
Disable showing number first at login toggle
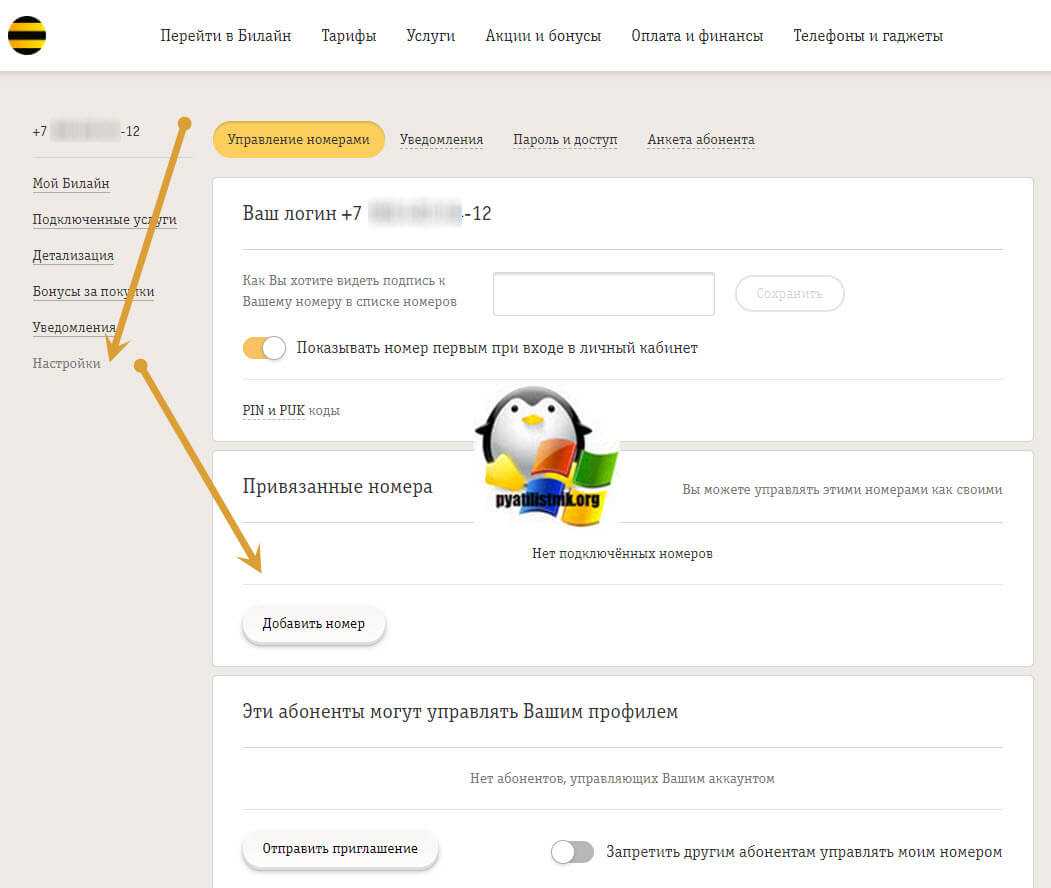pyautogui.click(x=264, y=348)
